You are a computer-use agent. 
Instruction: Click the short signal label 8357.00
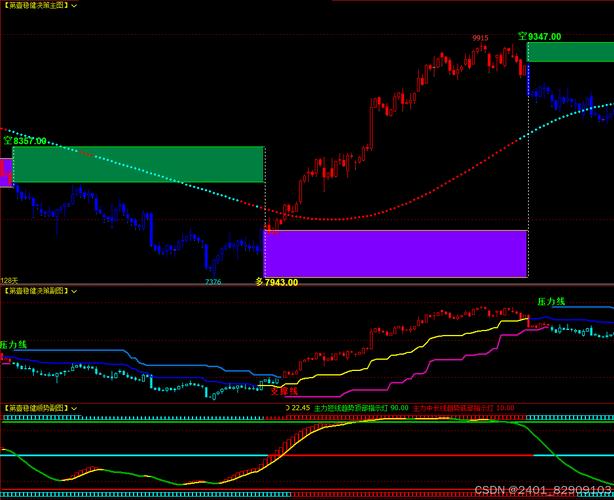coord(25,141)
